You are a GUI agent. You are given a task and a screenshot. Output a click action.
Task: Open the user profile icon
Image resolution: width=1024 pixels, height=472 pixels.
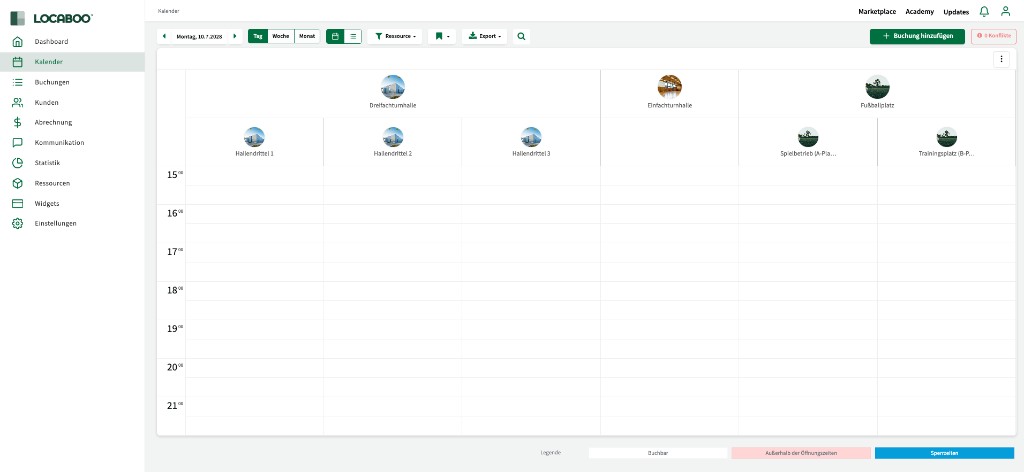[x=1005, y=11]
